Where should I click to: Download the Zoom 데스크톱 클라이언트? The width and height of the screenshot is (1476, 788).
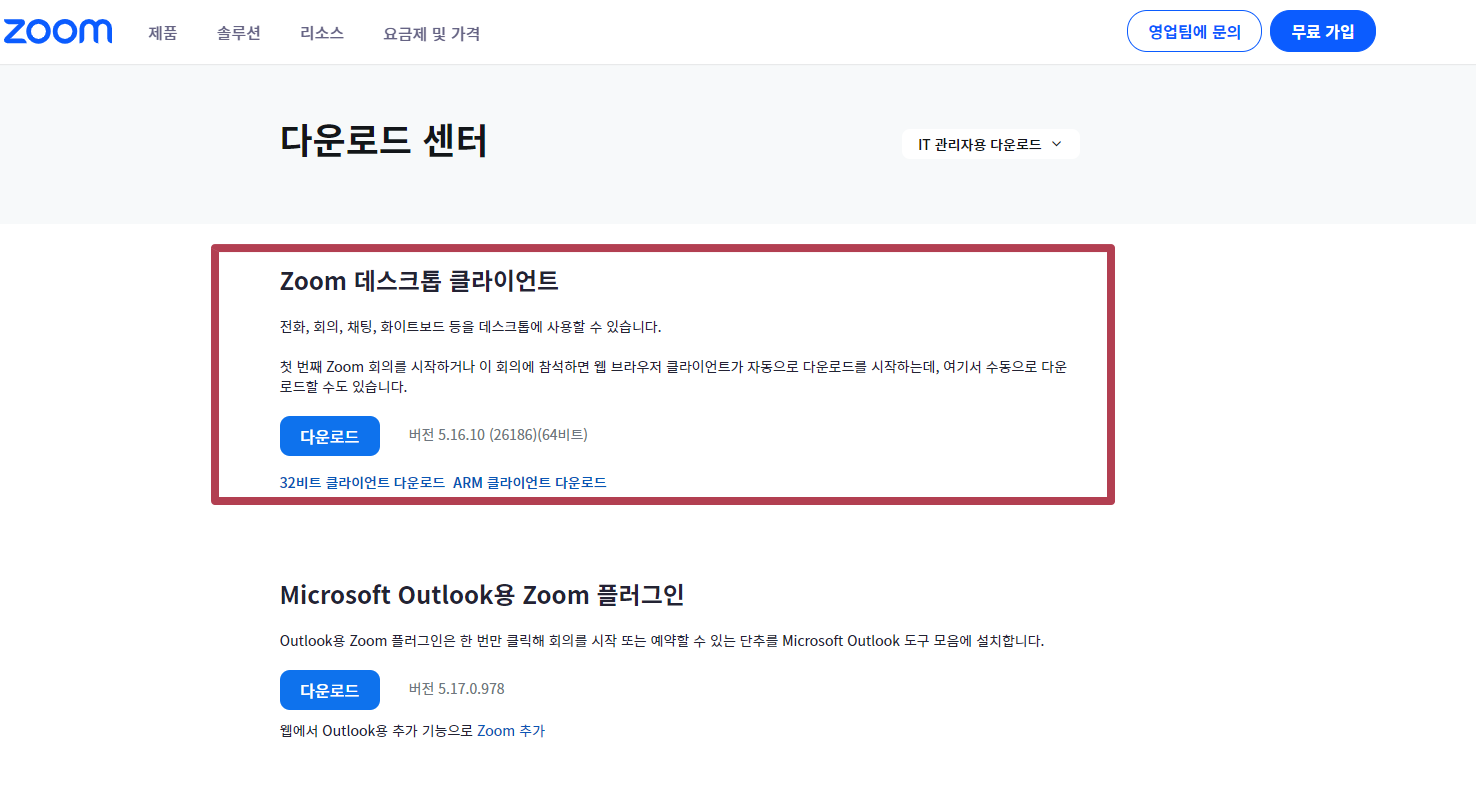[x=330, y=436]
